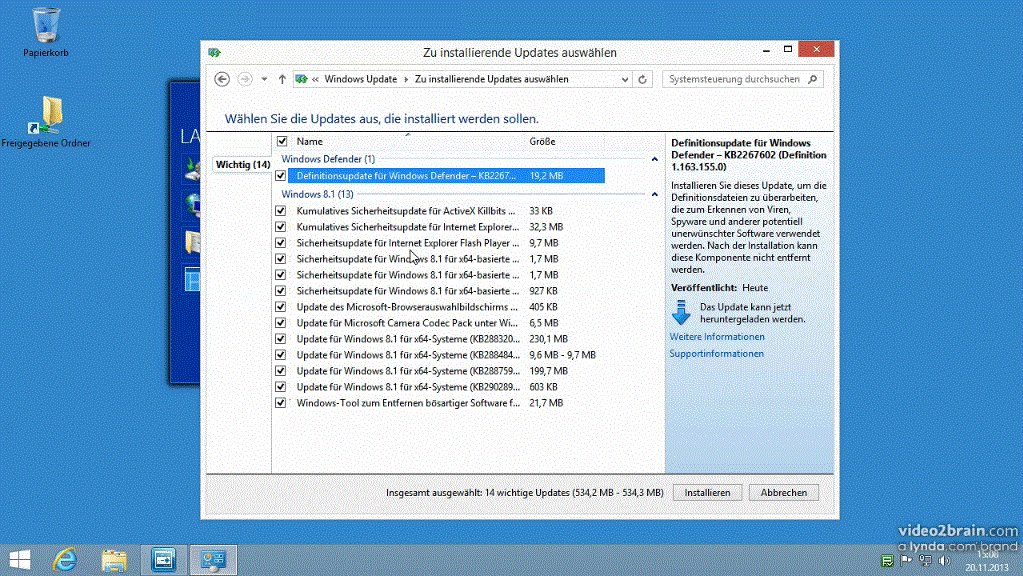Sort by the Größe column header

coord(543,141)
